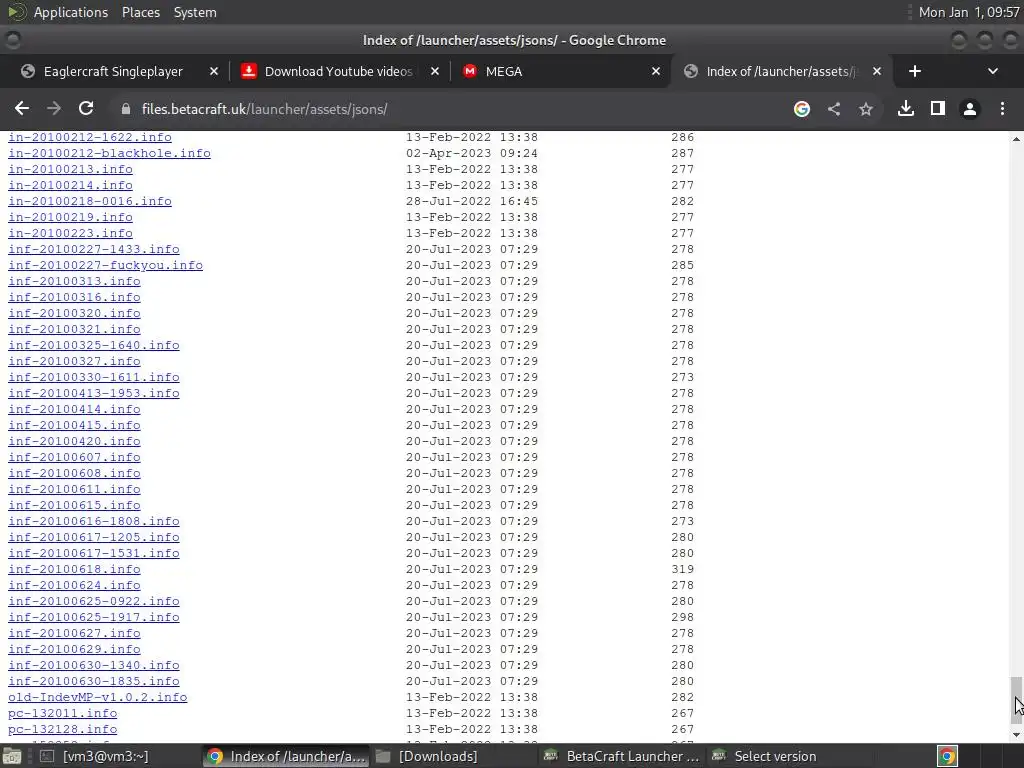Open inf-20100616-1808.info link
Image resolution: width=1024 pixels, height=768 pixels.
tap(93, 521)
